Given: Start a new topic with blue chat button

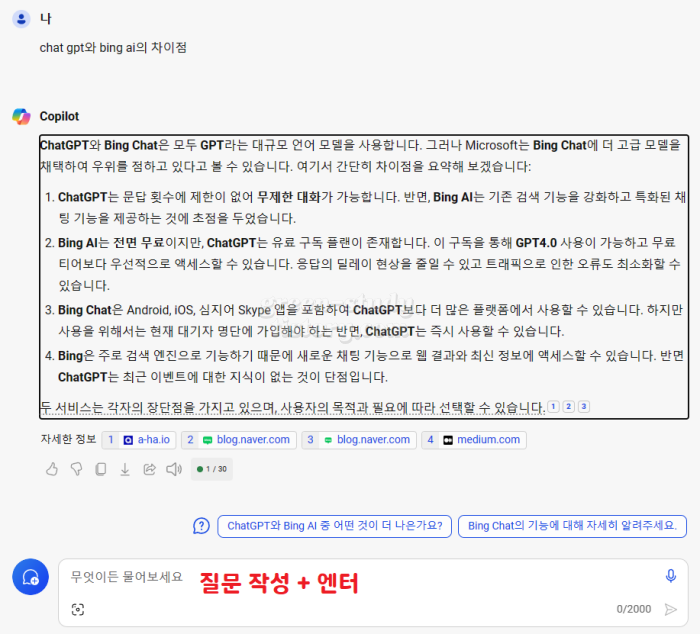Looking at the screenshot, I should (30, 576).
